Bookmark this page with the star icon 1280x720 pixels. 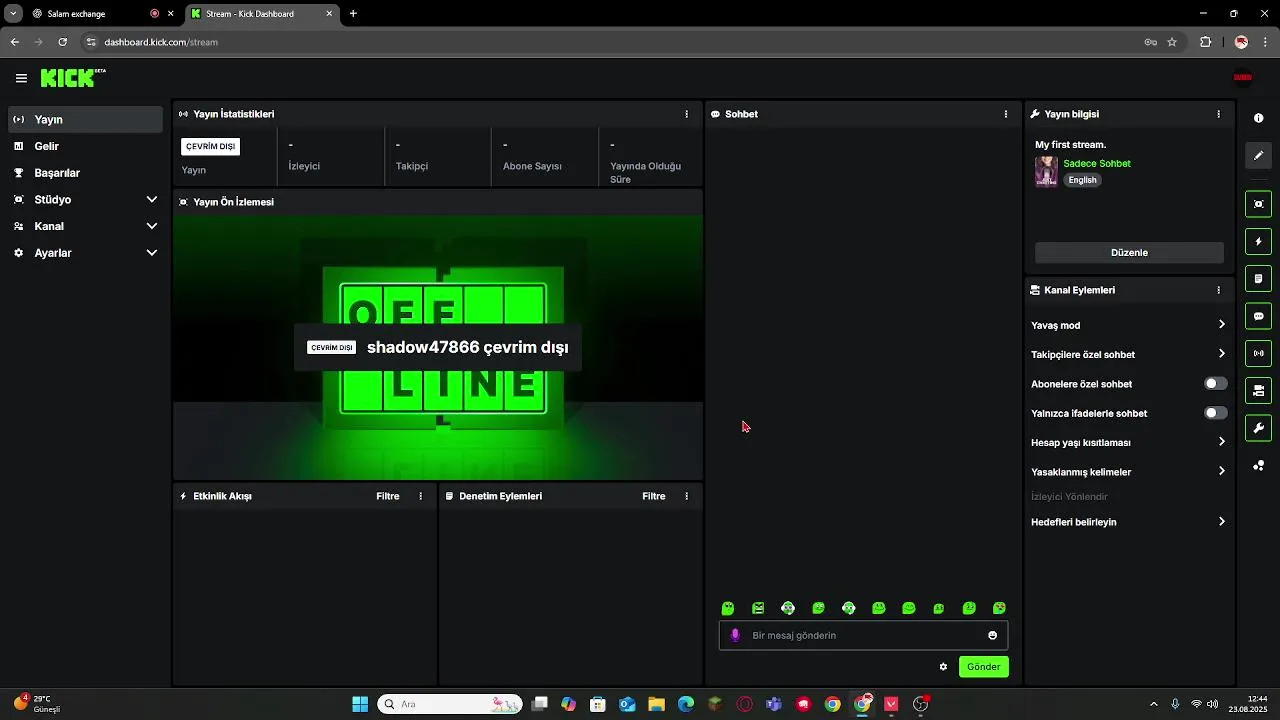[1172, 42]
